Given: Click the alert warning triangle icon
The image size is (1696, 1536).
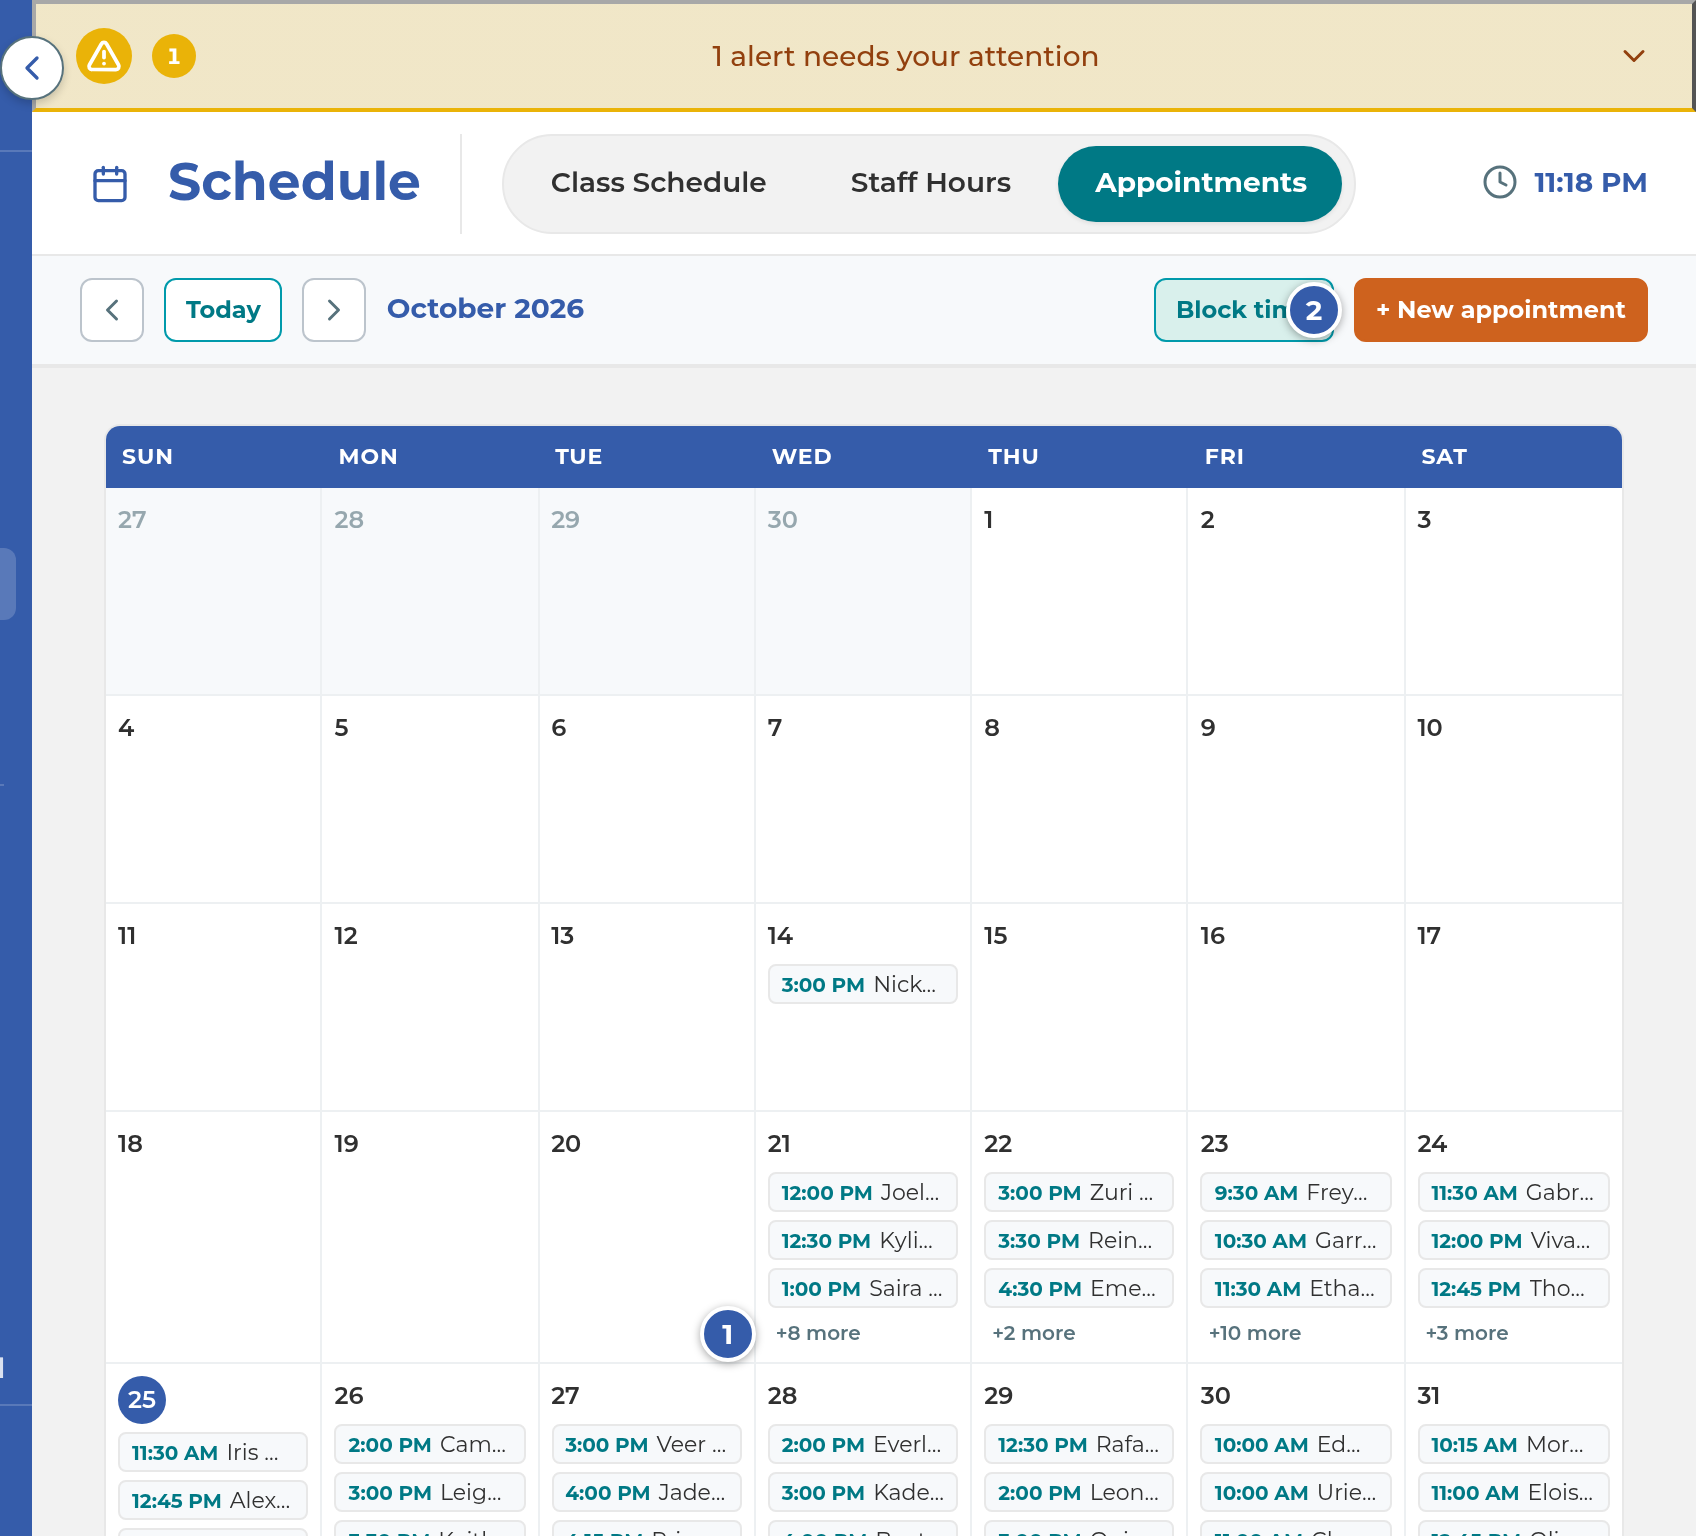Looking at the screenshot, I should (104, 56).
